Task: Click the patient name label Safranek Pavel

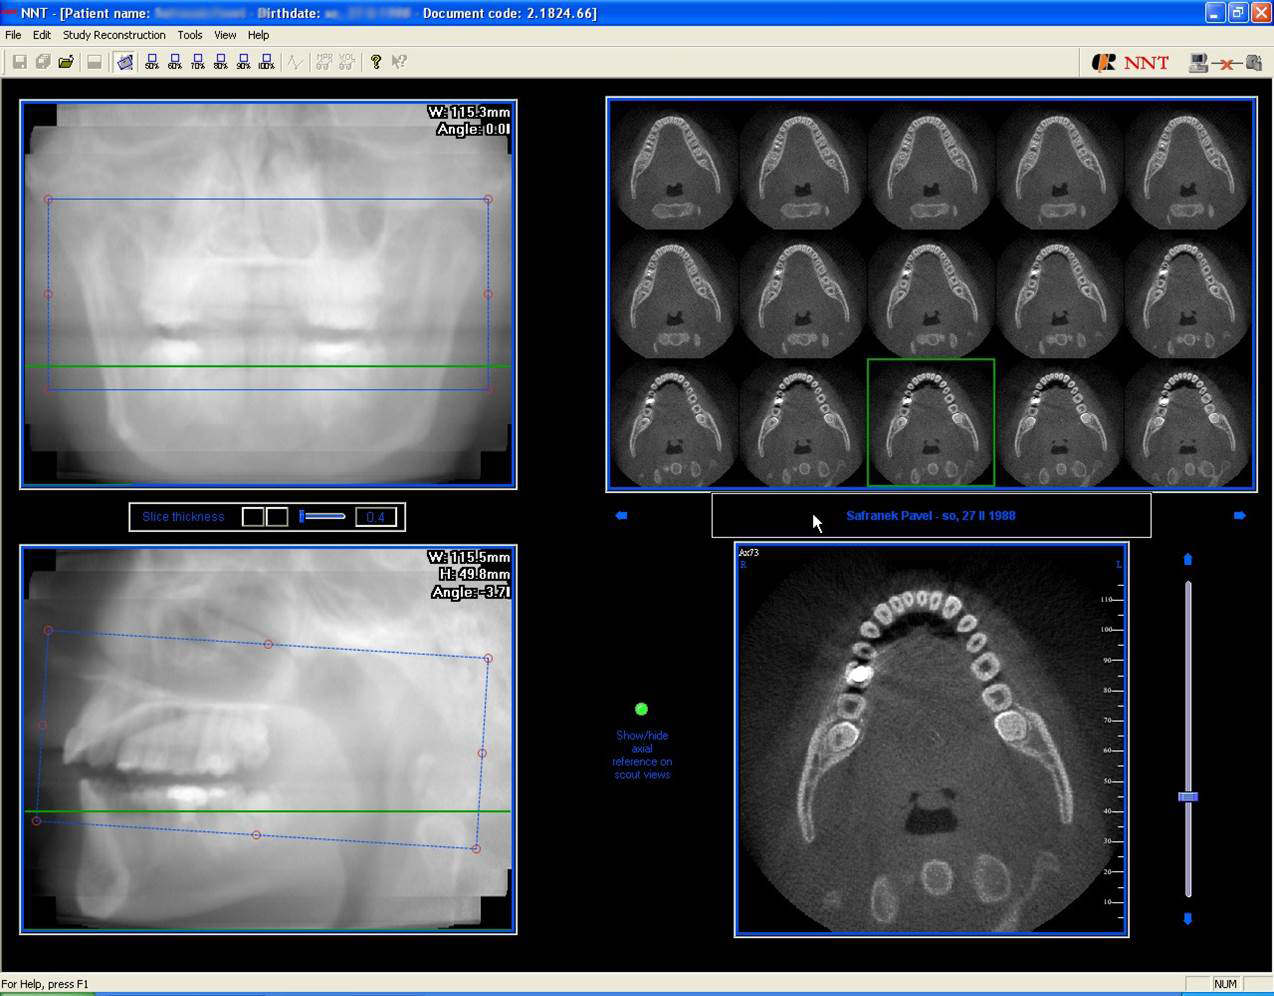Action: click(930, 516)
